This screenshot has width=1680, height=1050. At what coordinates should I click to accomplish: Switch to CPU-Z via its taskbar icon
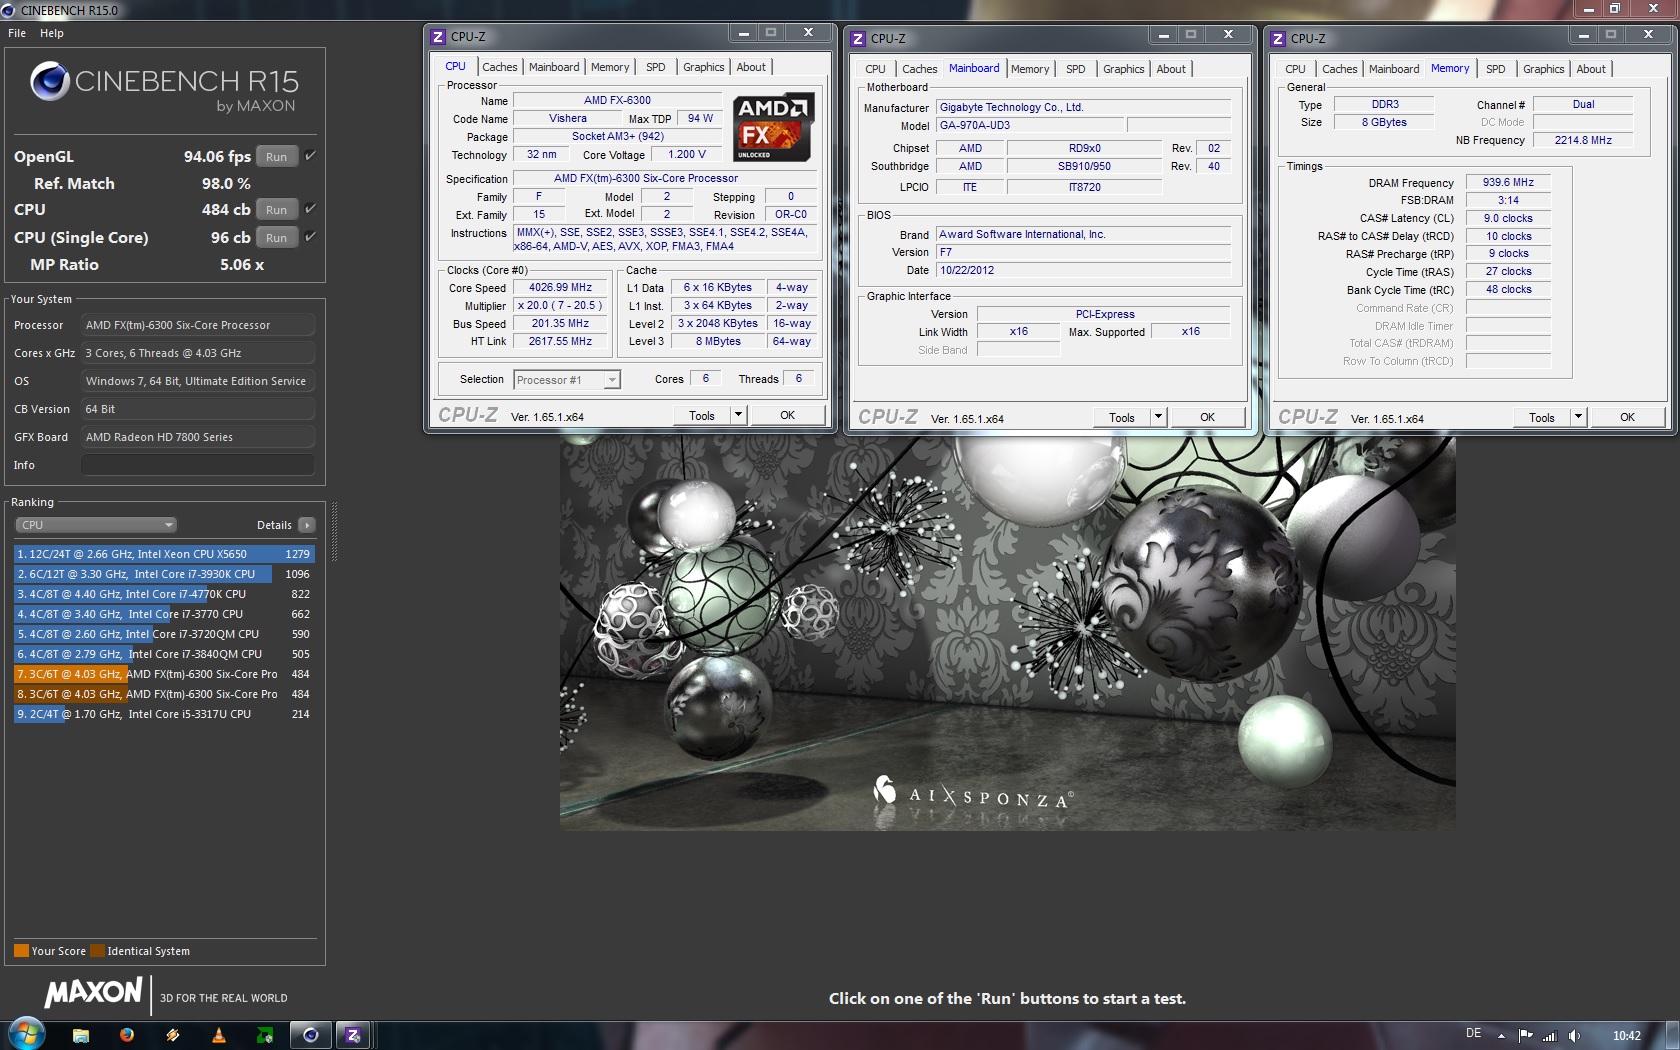pyautogui.click(x=353, y=1035)
